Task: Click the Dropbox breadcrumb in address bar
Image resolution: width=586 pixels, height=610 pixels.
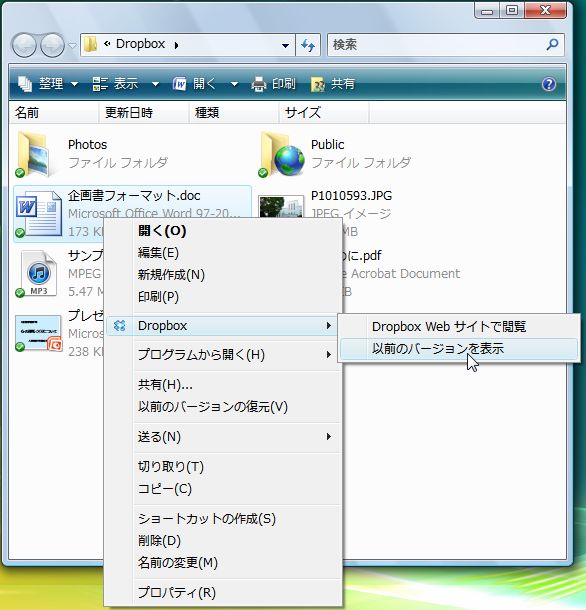Action: click(x=140, y=44)
